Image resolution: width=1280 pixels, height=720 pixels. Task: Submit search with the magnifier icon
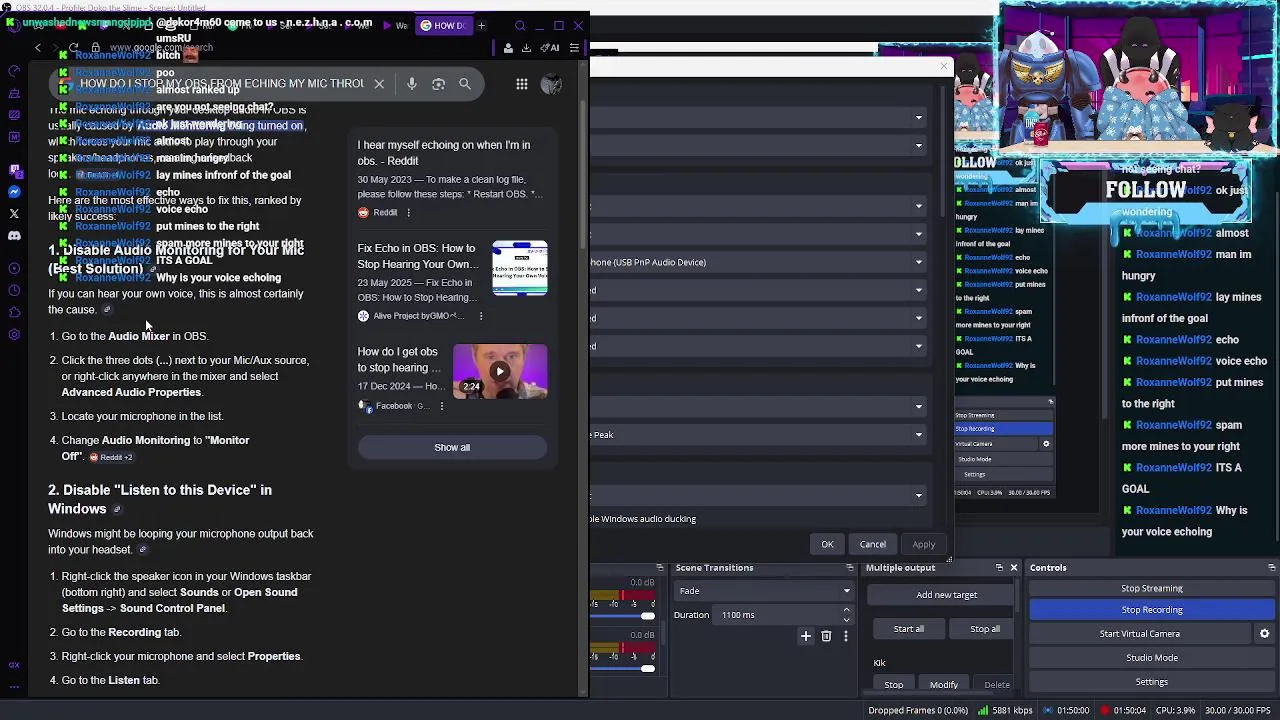tap(465, 84)
